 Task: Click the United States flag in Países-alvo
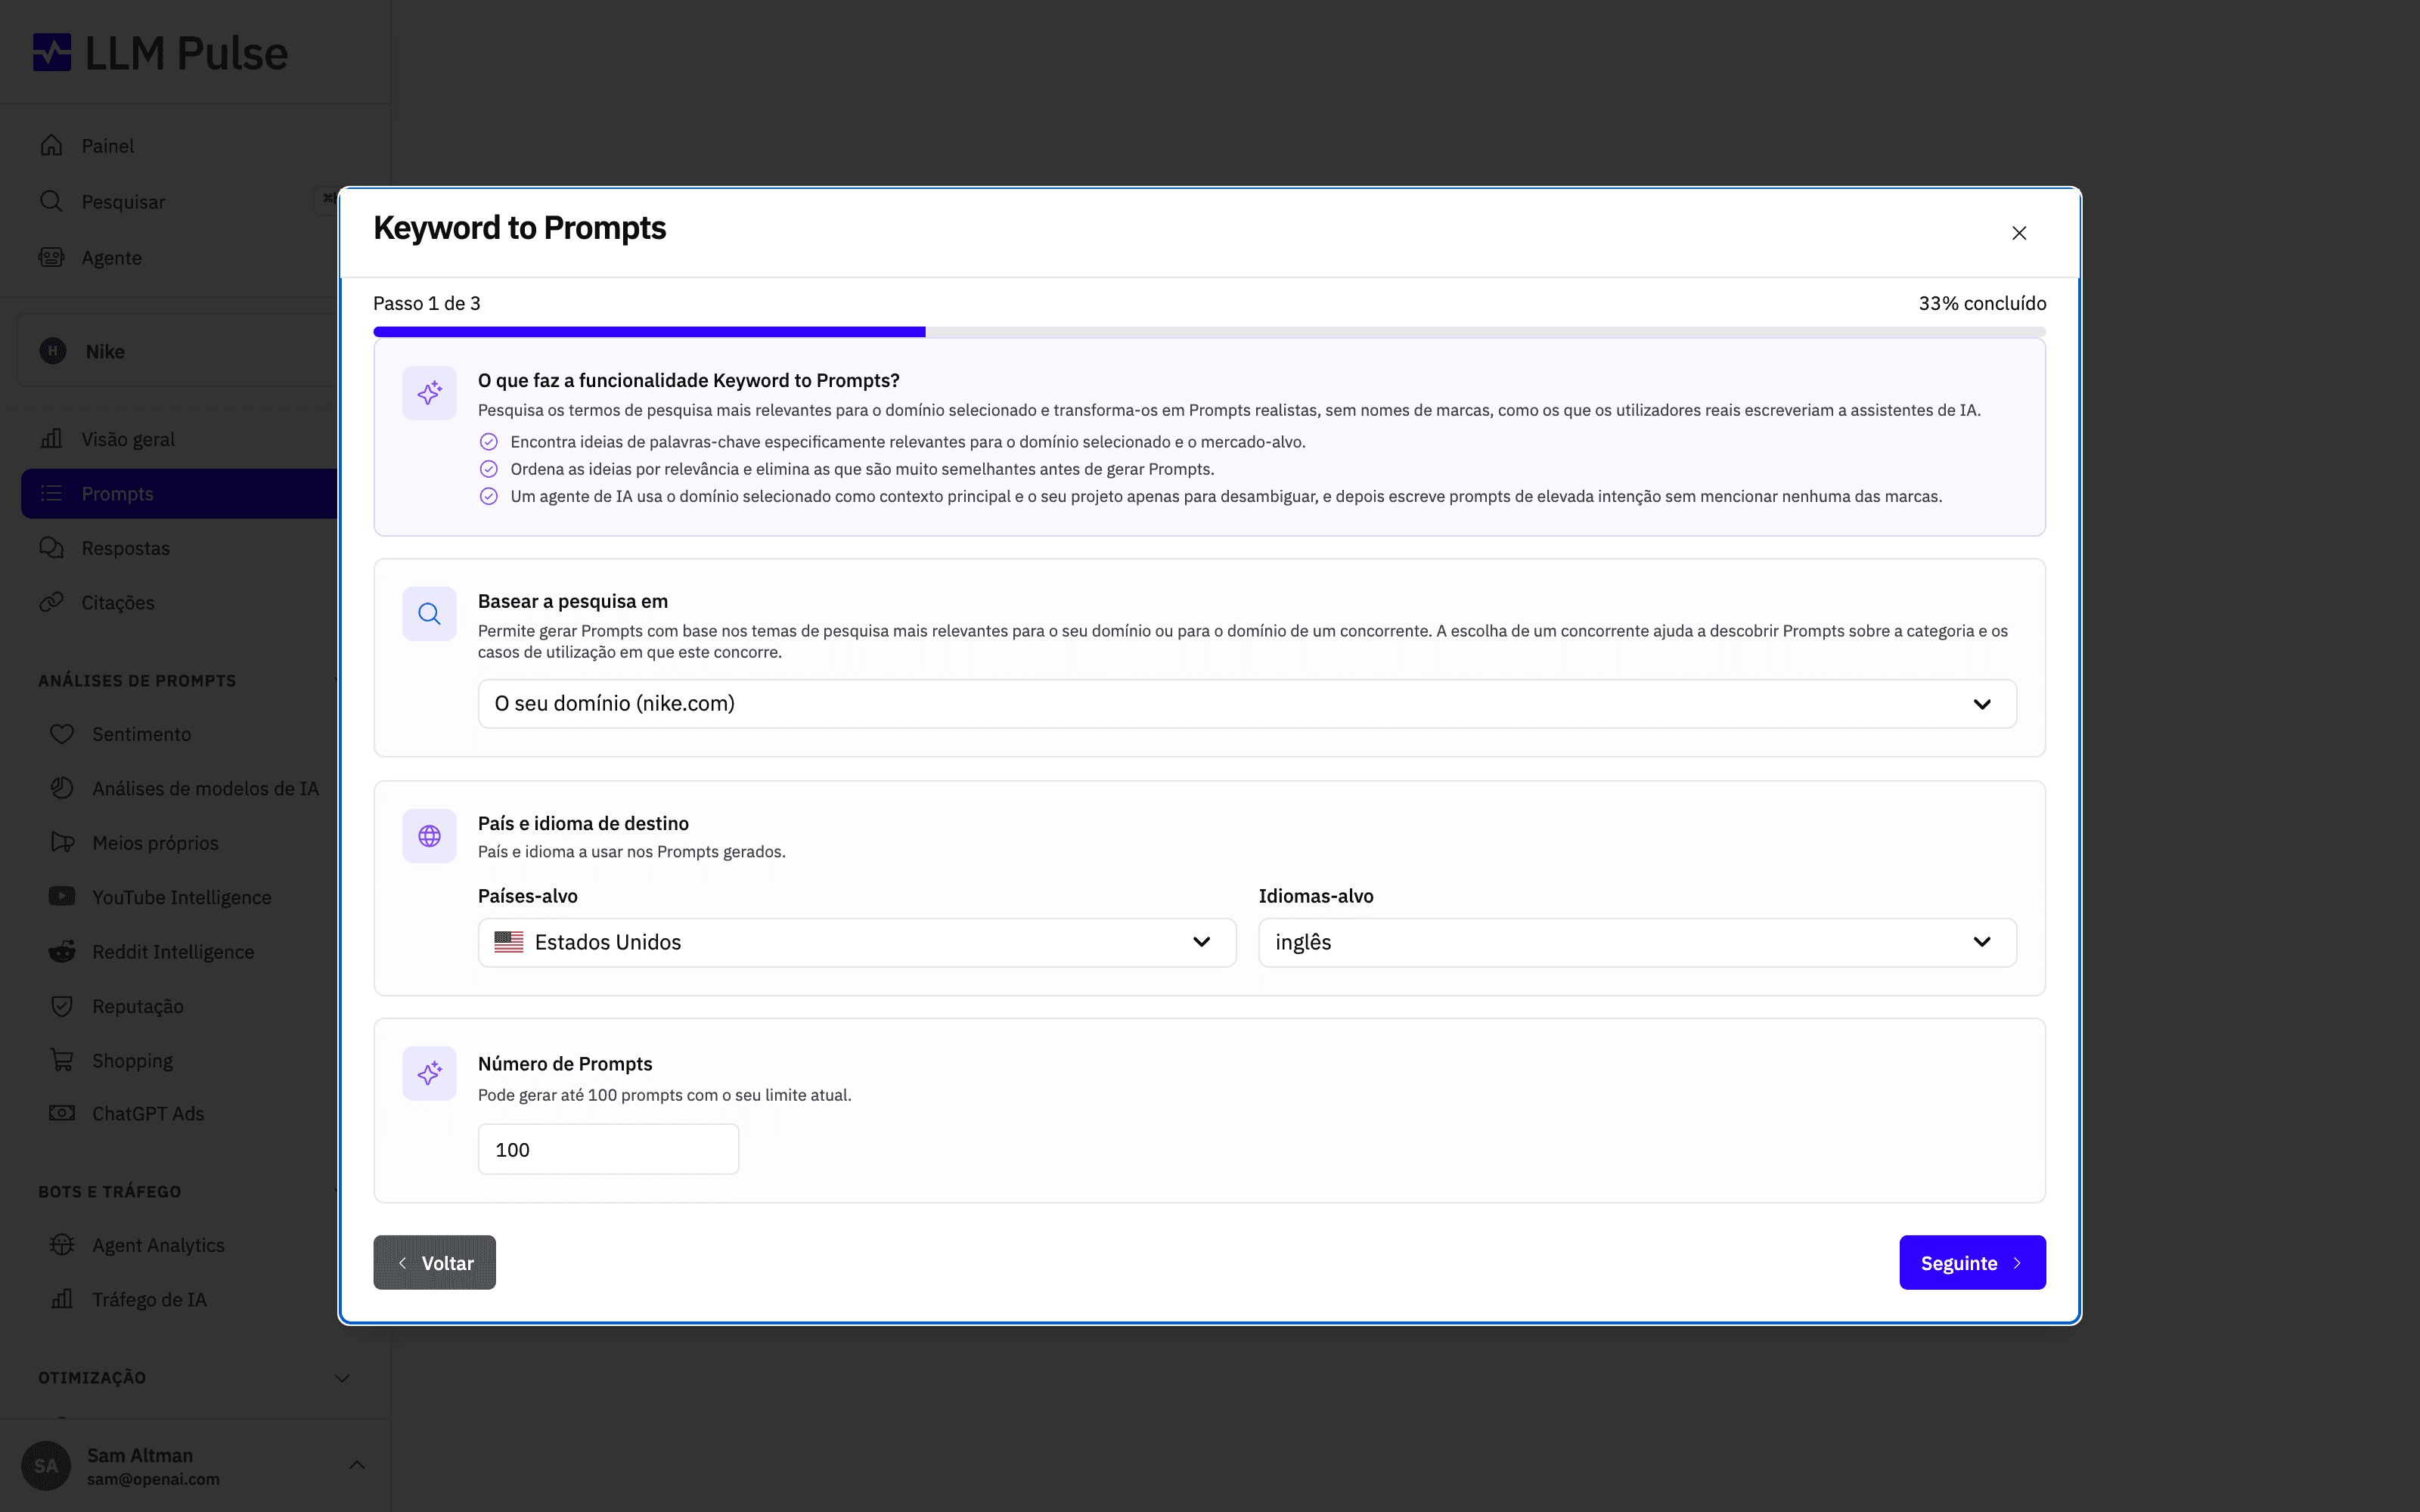tap(509, 942)
